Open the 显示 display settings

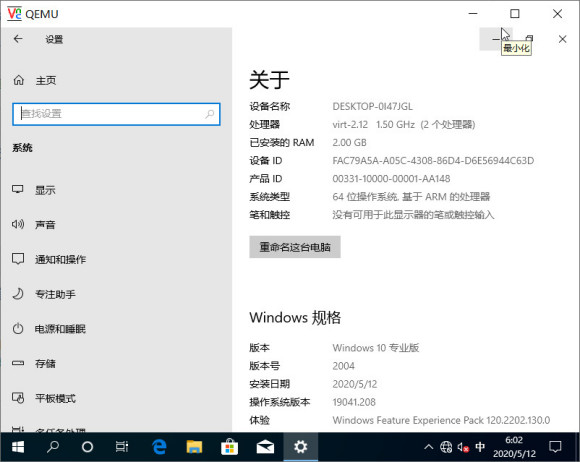coord(116,190)
